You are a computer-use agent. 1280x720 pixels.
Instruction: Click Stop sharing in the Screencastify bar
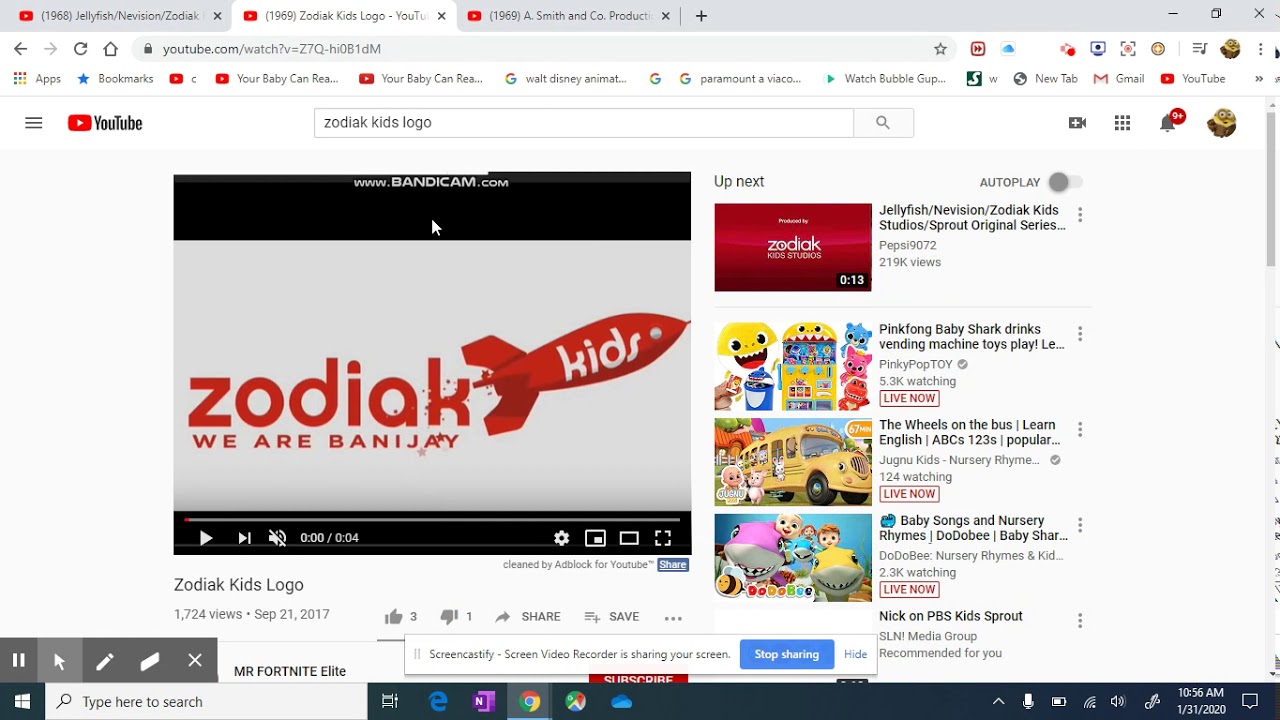click(786, 654)
